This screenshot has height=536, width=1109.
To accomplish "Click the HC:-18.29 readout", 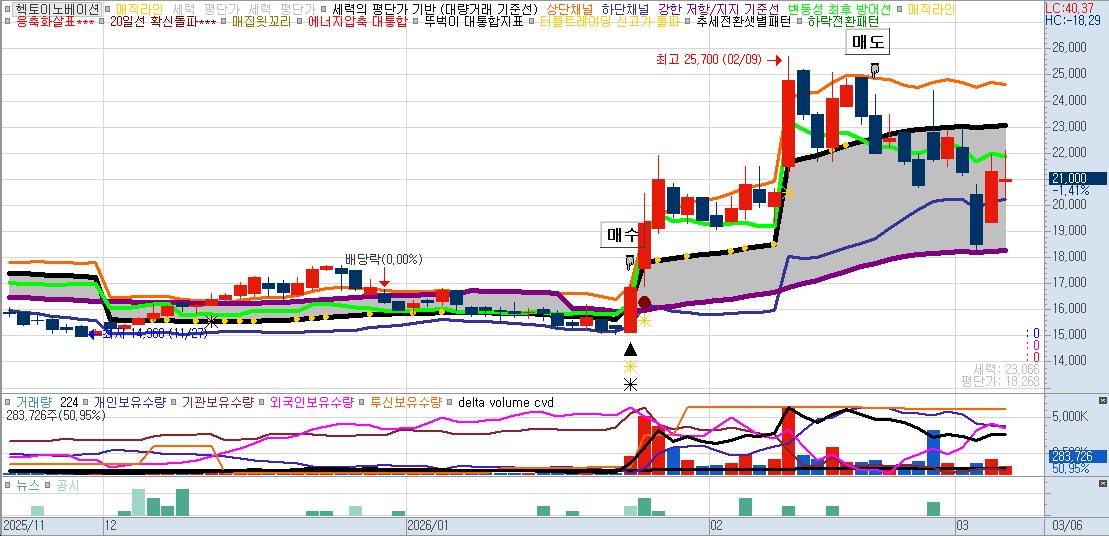I will coord(1075,19).
